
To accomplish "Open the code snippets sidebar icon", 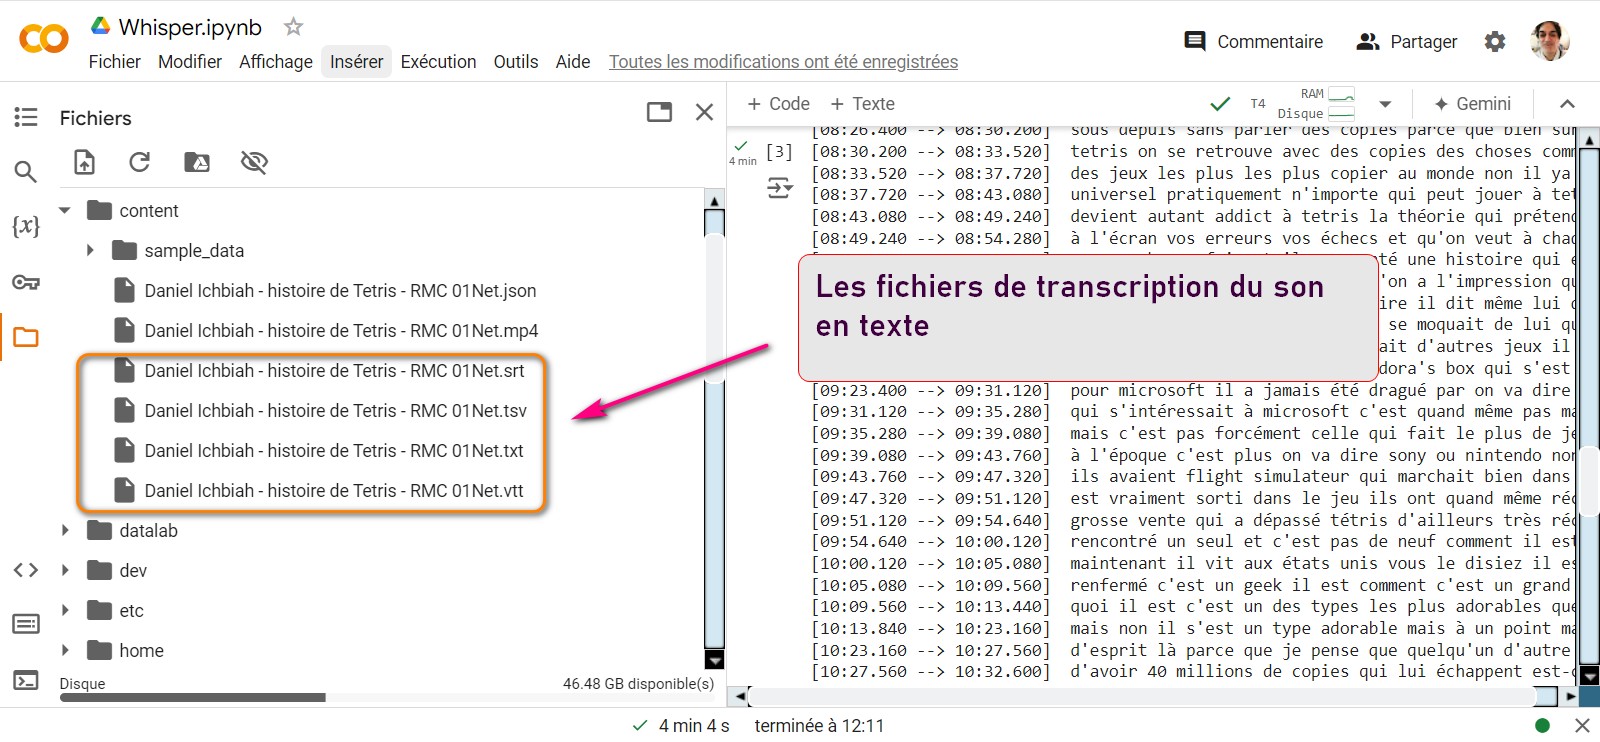I will 26,570.
